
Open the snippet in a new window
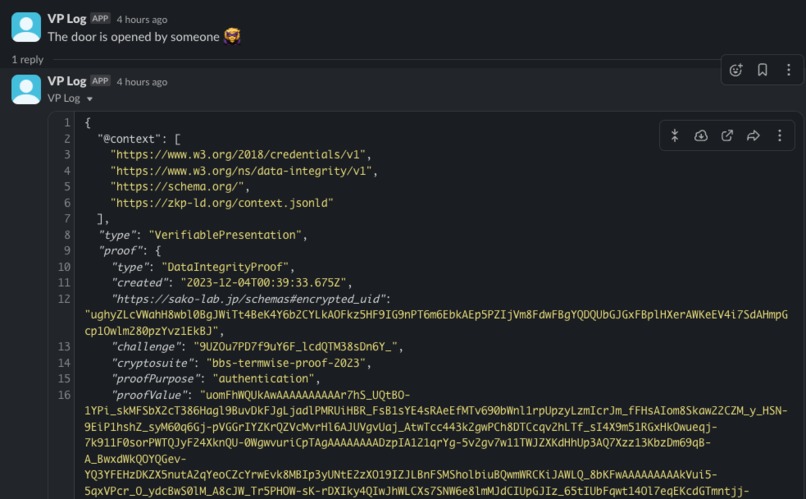point(727,136)
